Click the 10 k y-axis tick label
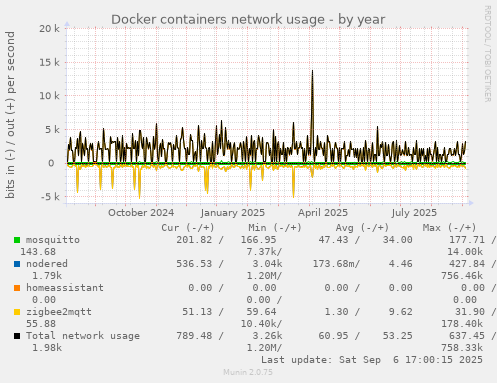Viewport: 497px width, 383px height. [x=50, y=96]
